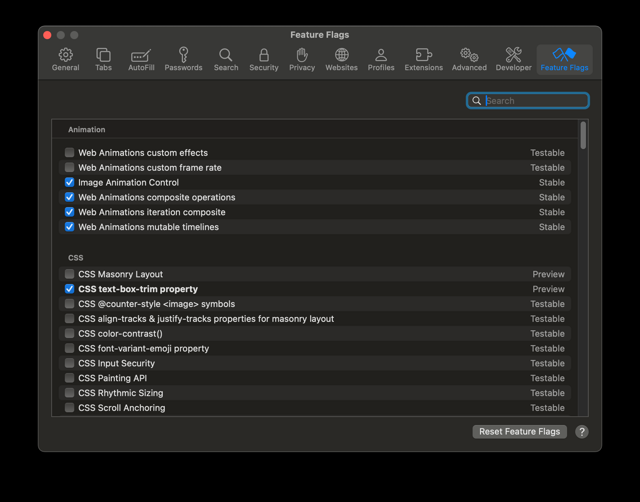Enable CSS Painting API
The height and width of the screenshot is (502, 640).
point(69,378)
